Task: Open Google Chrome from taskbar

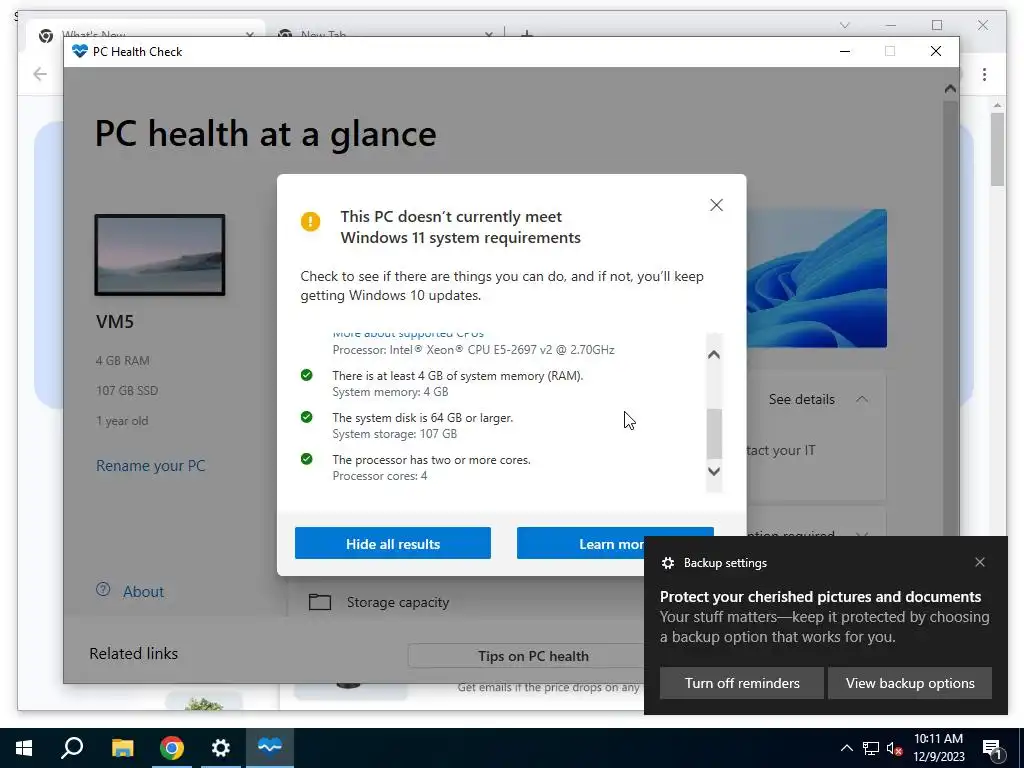Action: click(x=172, y=748)
